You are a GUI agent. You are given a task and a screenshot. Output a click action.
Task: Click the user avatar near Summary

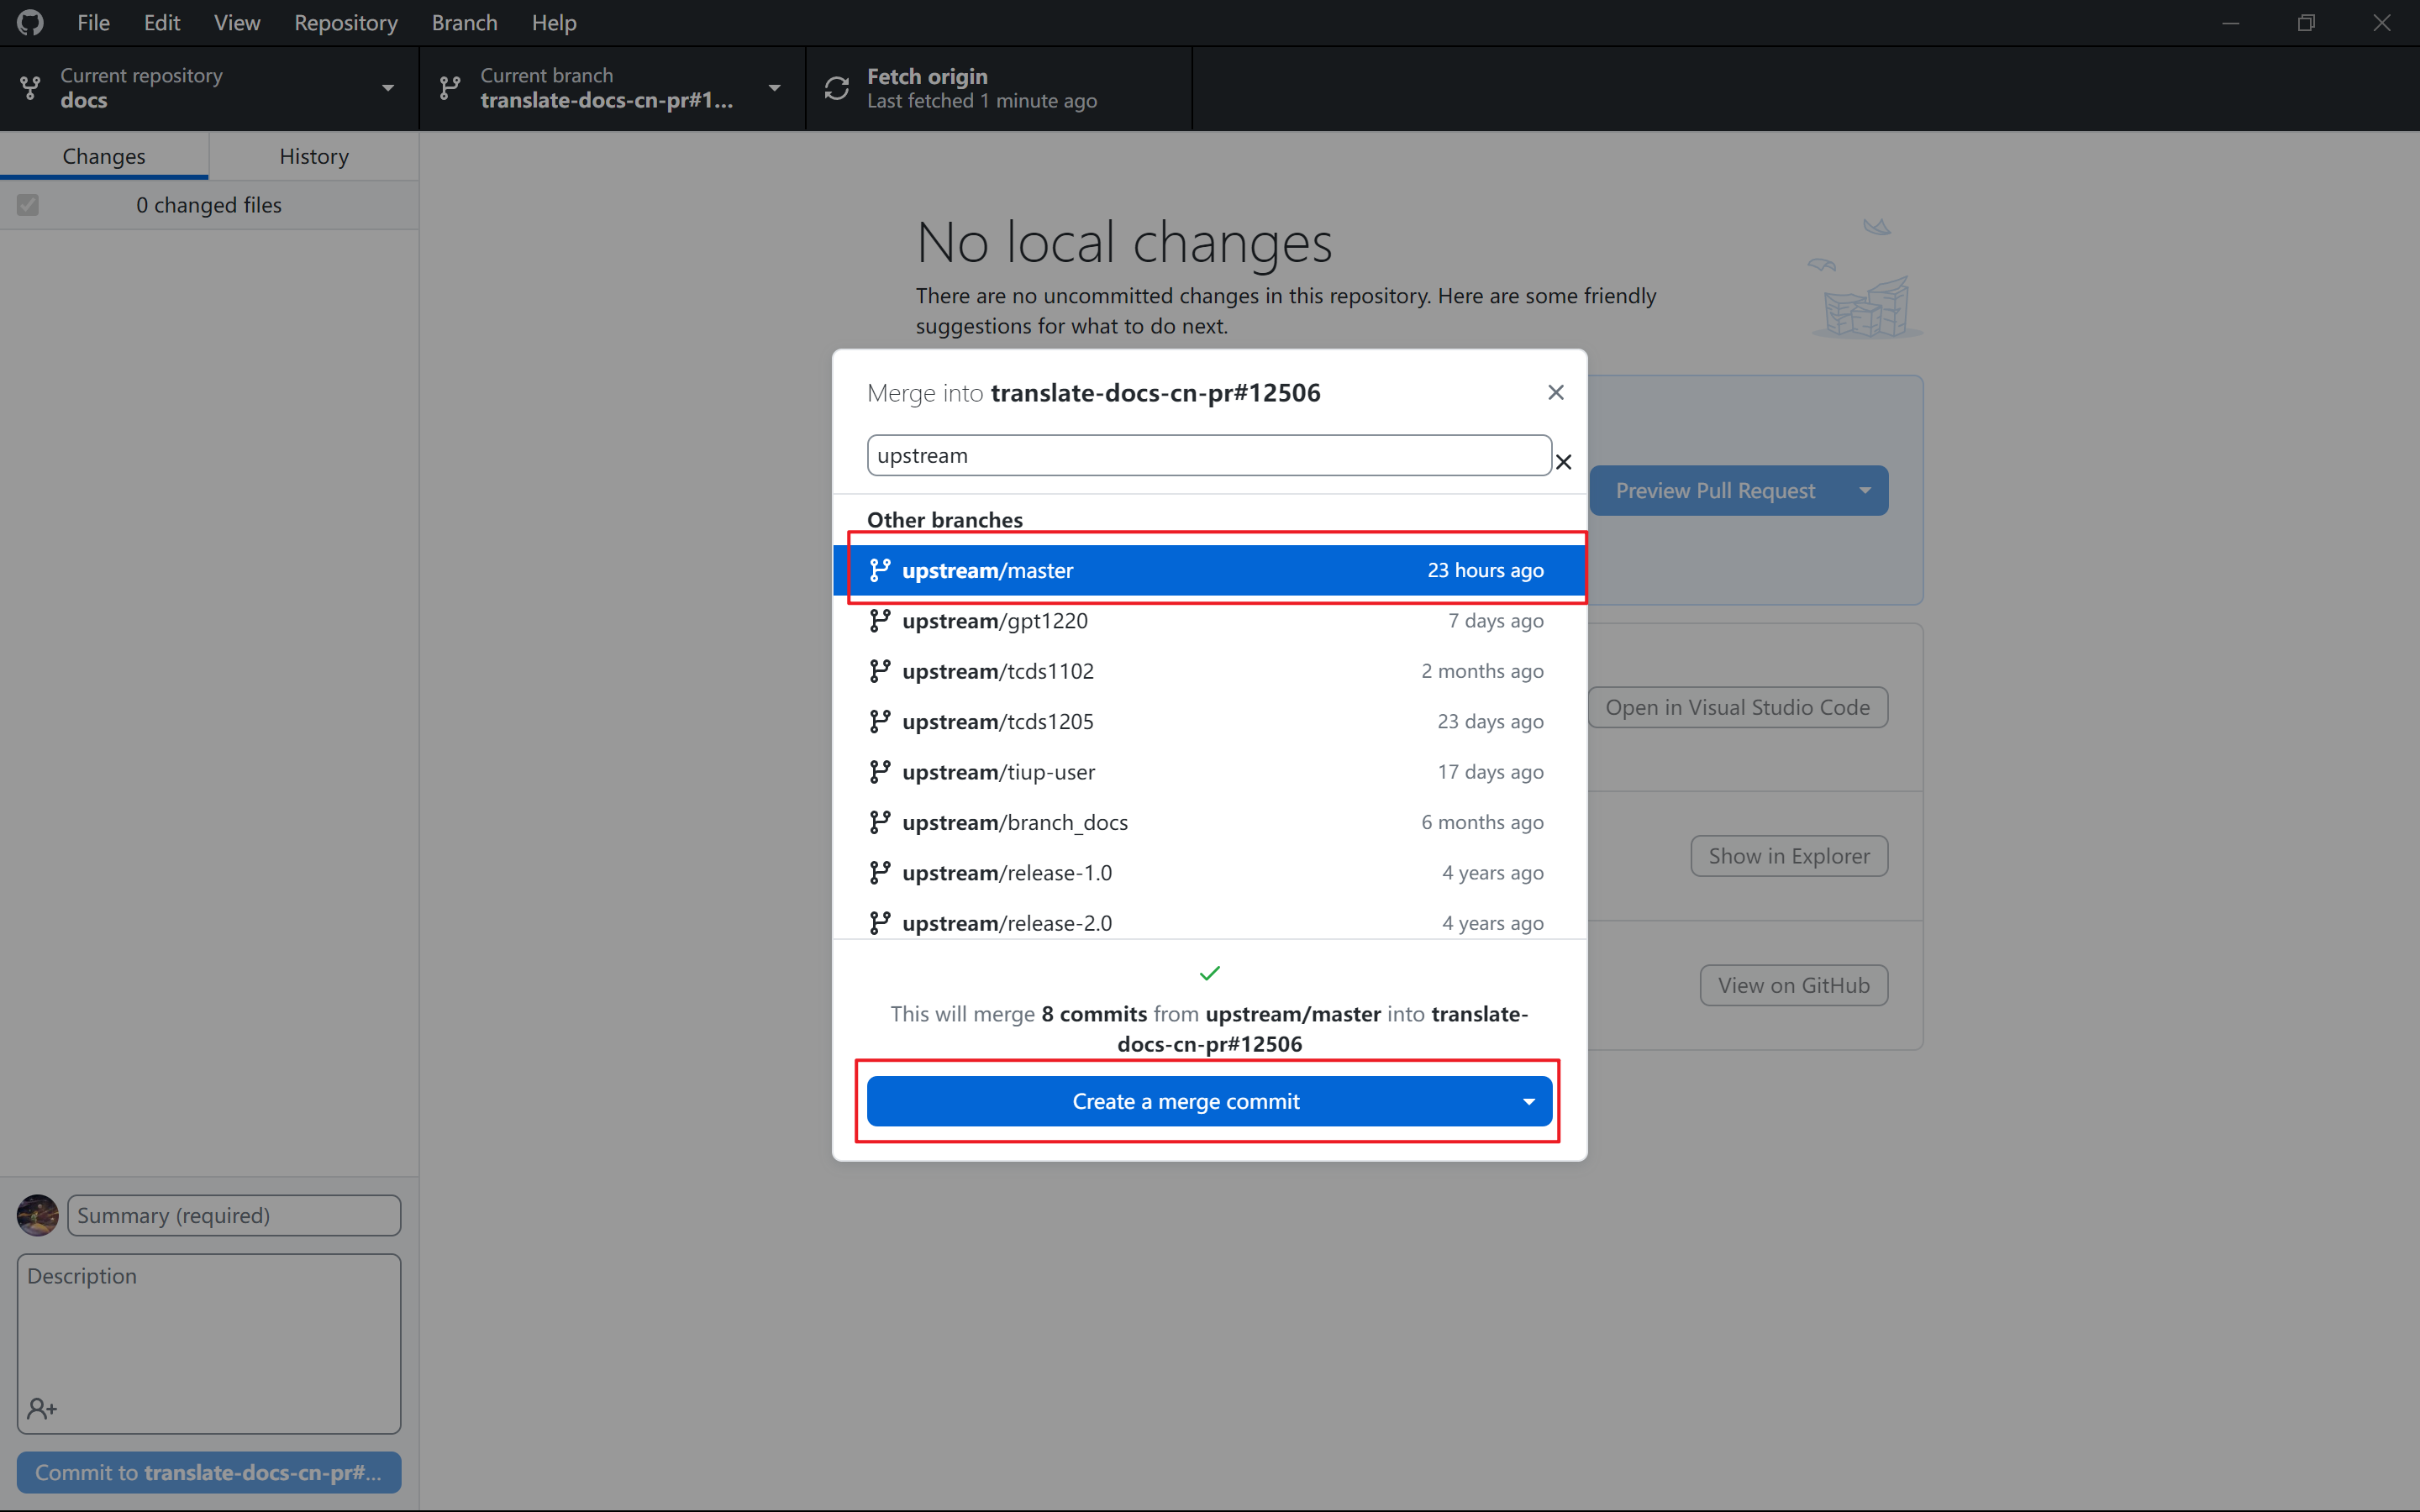[x=38, y=1215]
